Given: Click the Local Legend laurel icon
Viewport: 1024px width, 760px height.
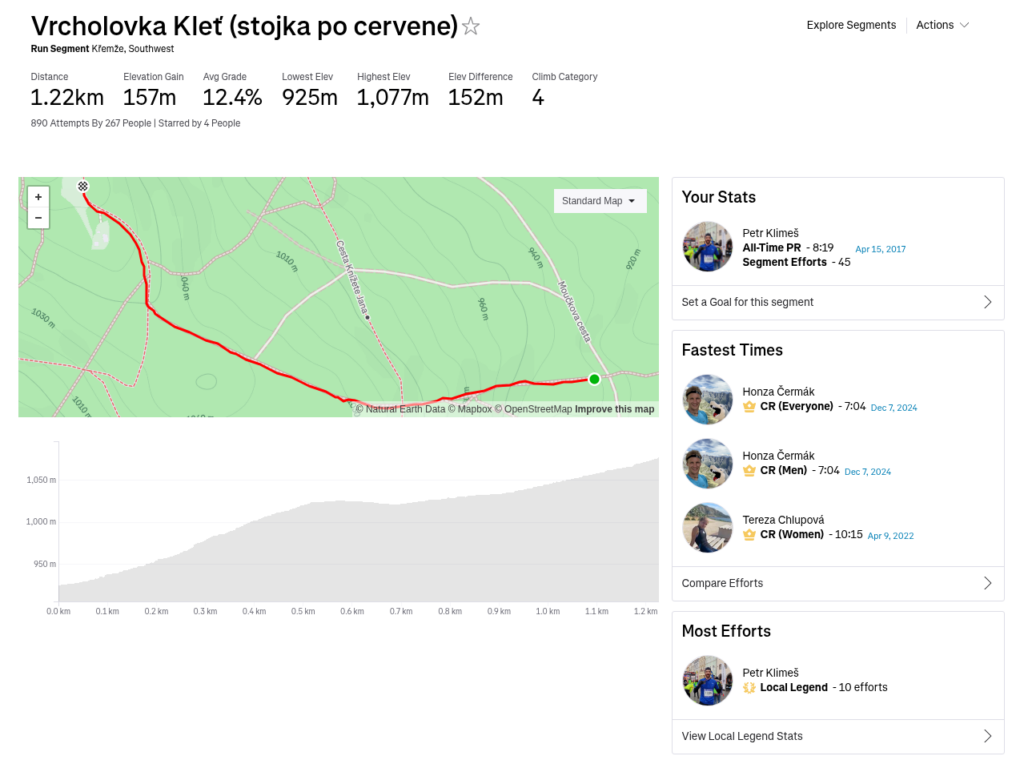Looking at the screenshot, I should coord(749,688).
